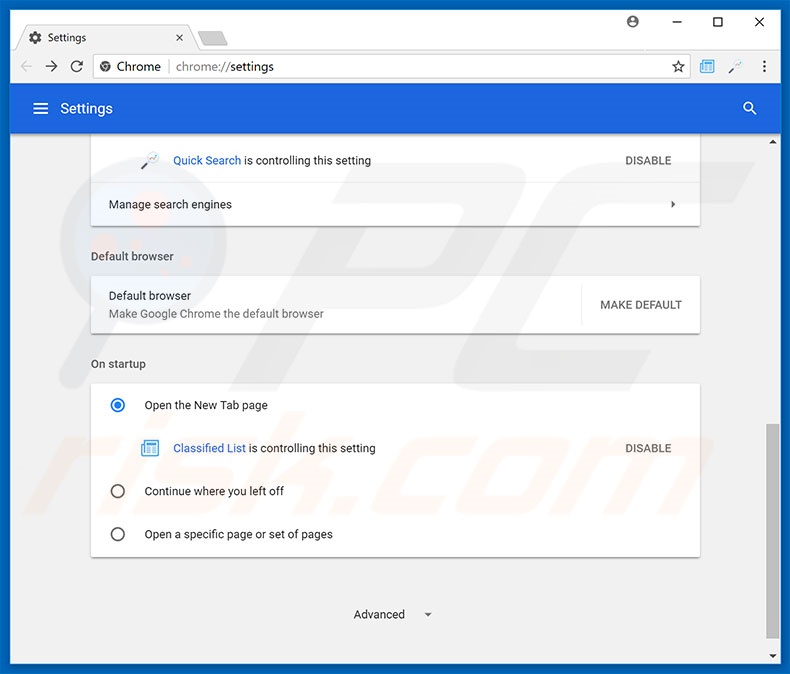Screen dimensions: 790x674
Task: Open the Chrome three-dot menu
Action: coord(764,67)
